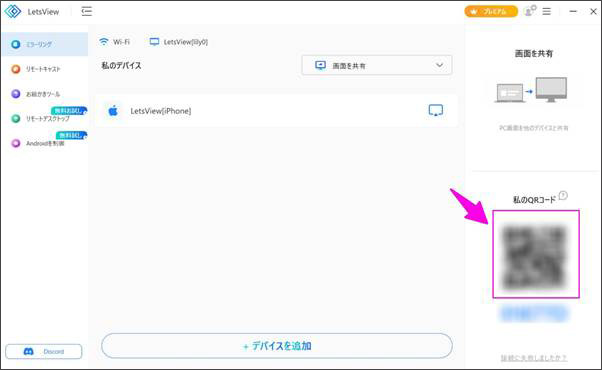
Task: Click the 無料お試し badge on Android control
Action: (x=72, y=135)
